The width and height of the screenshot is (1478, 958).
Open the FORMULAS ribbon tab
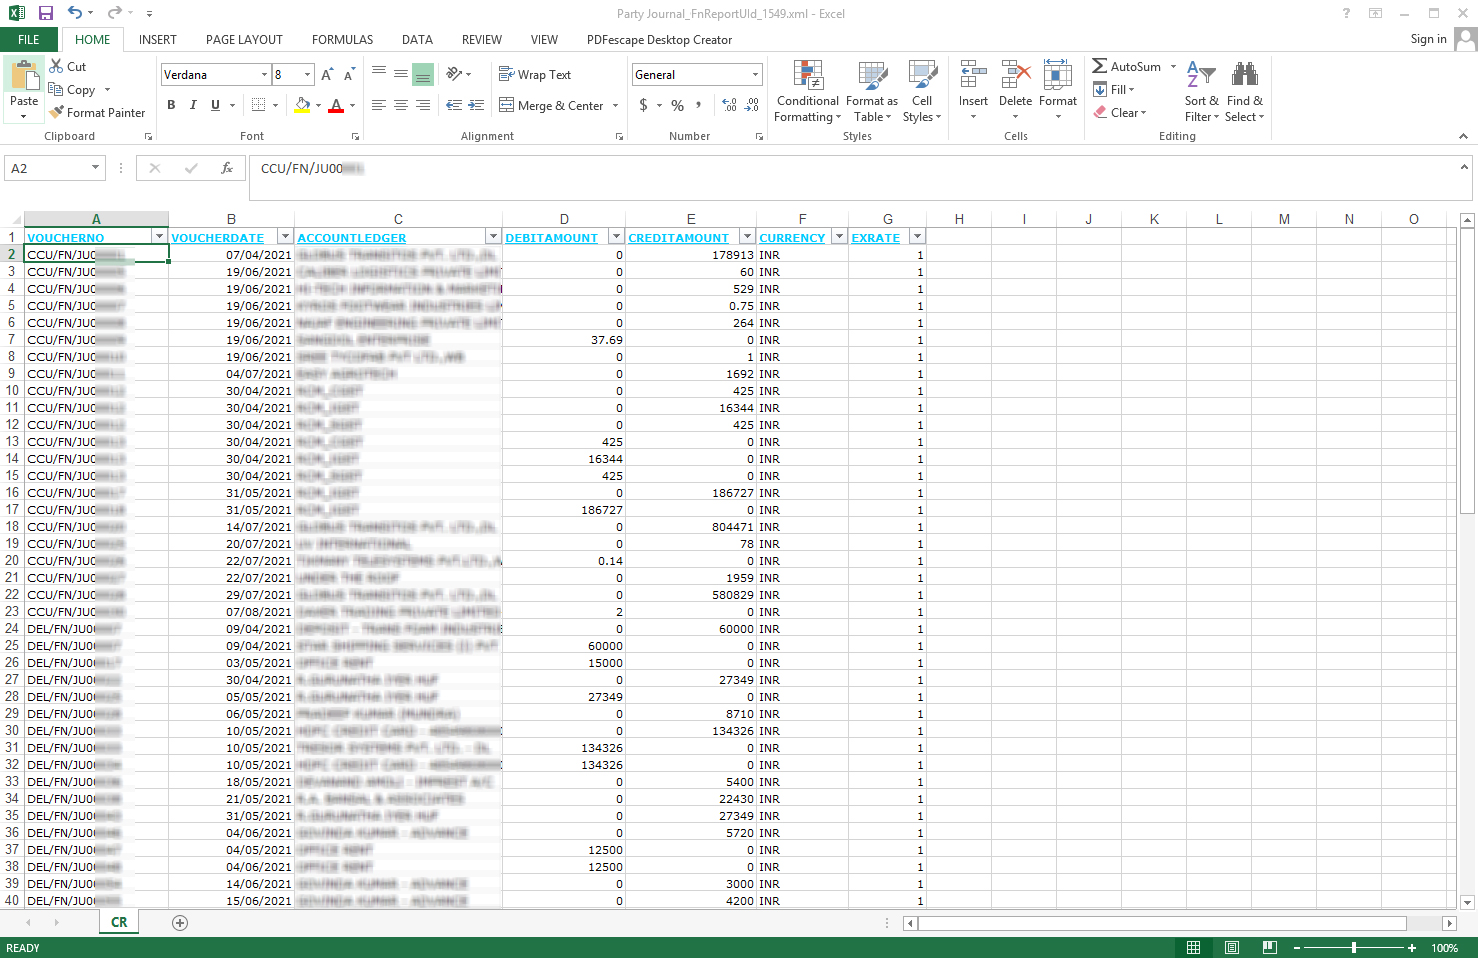342,40
